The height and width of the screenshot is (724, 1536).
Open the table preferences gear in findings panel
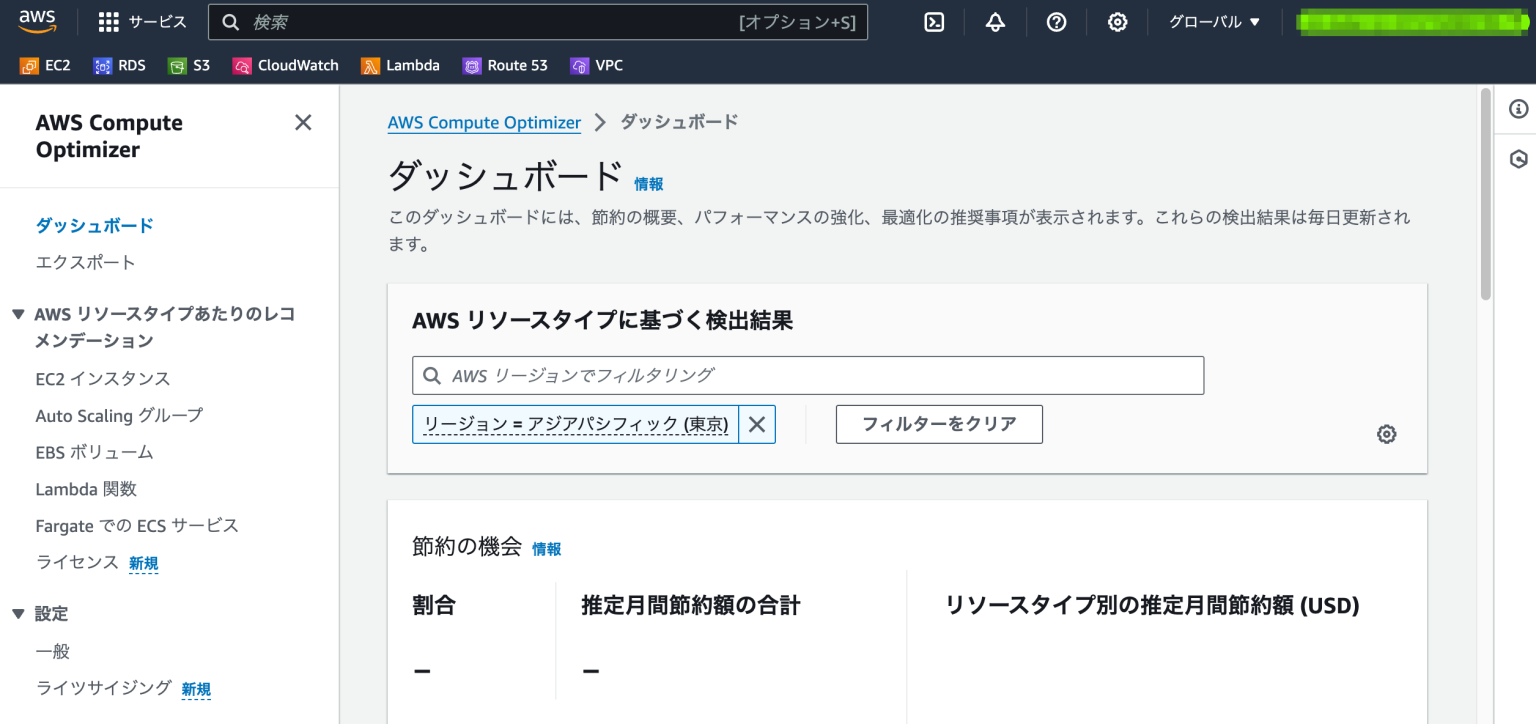pos(1386,433)
